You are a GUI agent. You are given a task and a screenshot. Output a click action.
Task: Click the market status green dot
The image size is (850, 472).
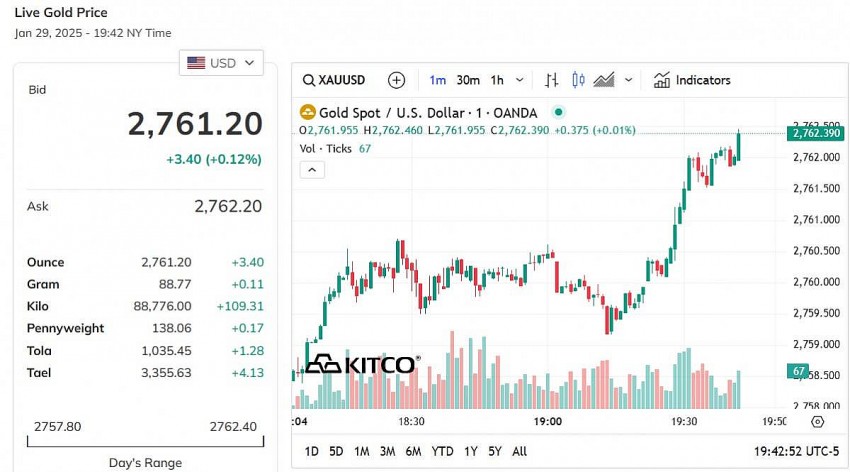pyautogui.click(x=558, y=112)
